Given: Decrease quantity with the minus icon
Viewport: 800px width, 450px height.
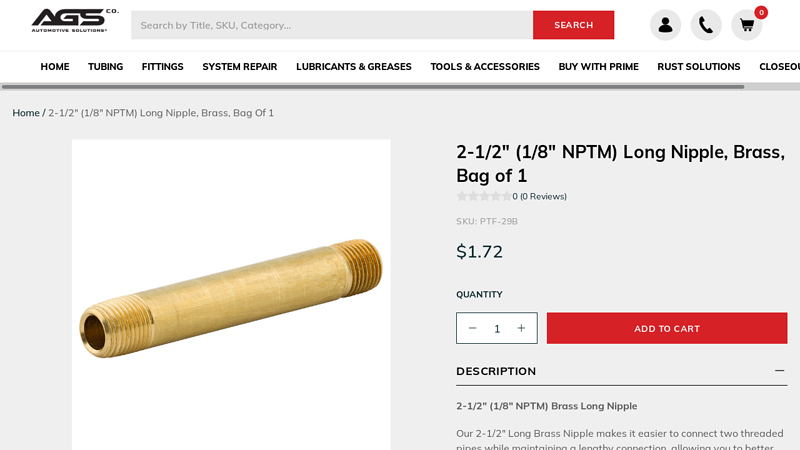Looking at the screenshot, I should pos(472,328).
